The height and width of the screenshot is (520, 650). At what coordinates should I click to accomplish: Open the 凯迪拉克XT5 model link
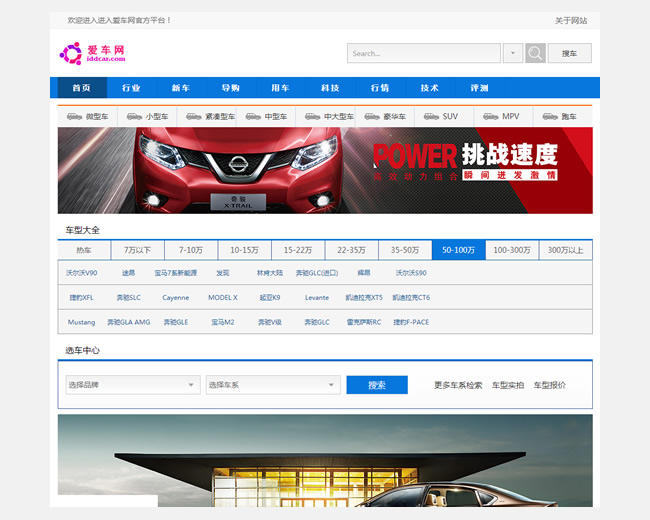364,297
